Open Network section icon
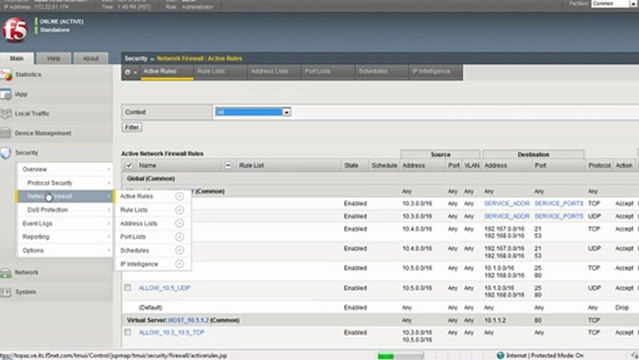This screenshot has height=360, width=639. [x=6, y=272]
